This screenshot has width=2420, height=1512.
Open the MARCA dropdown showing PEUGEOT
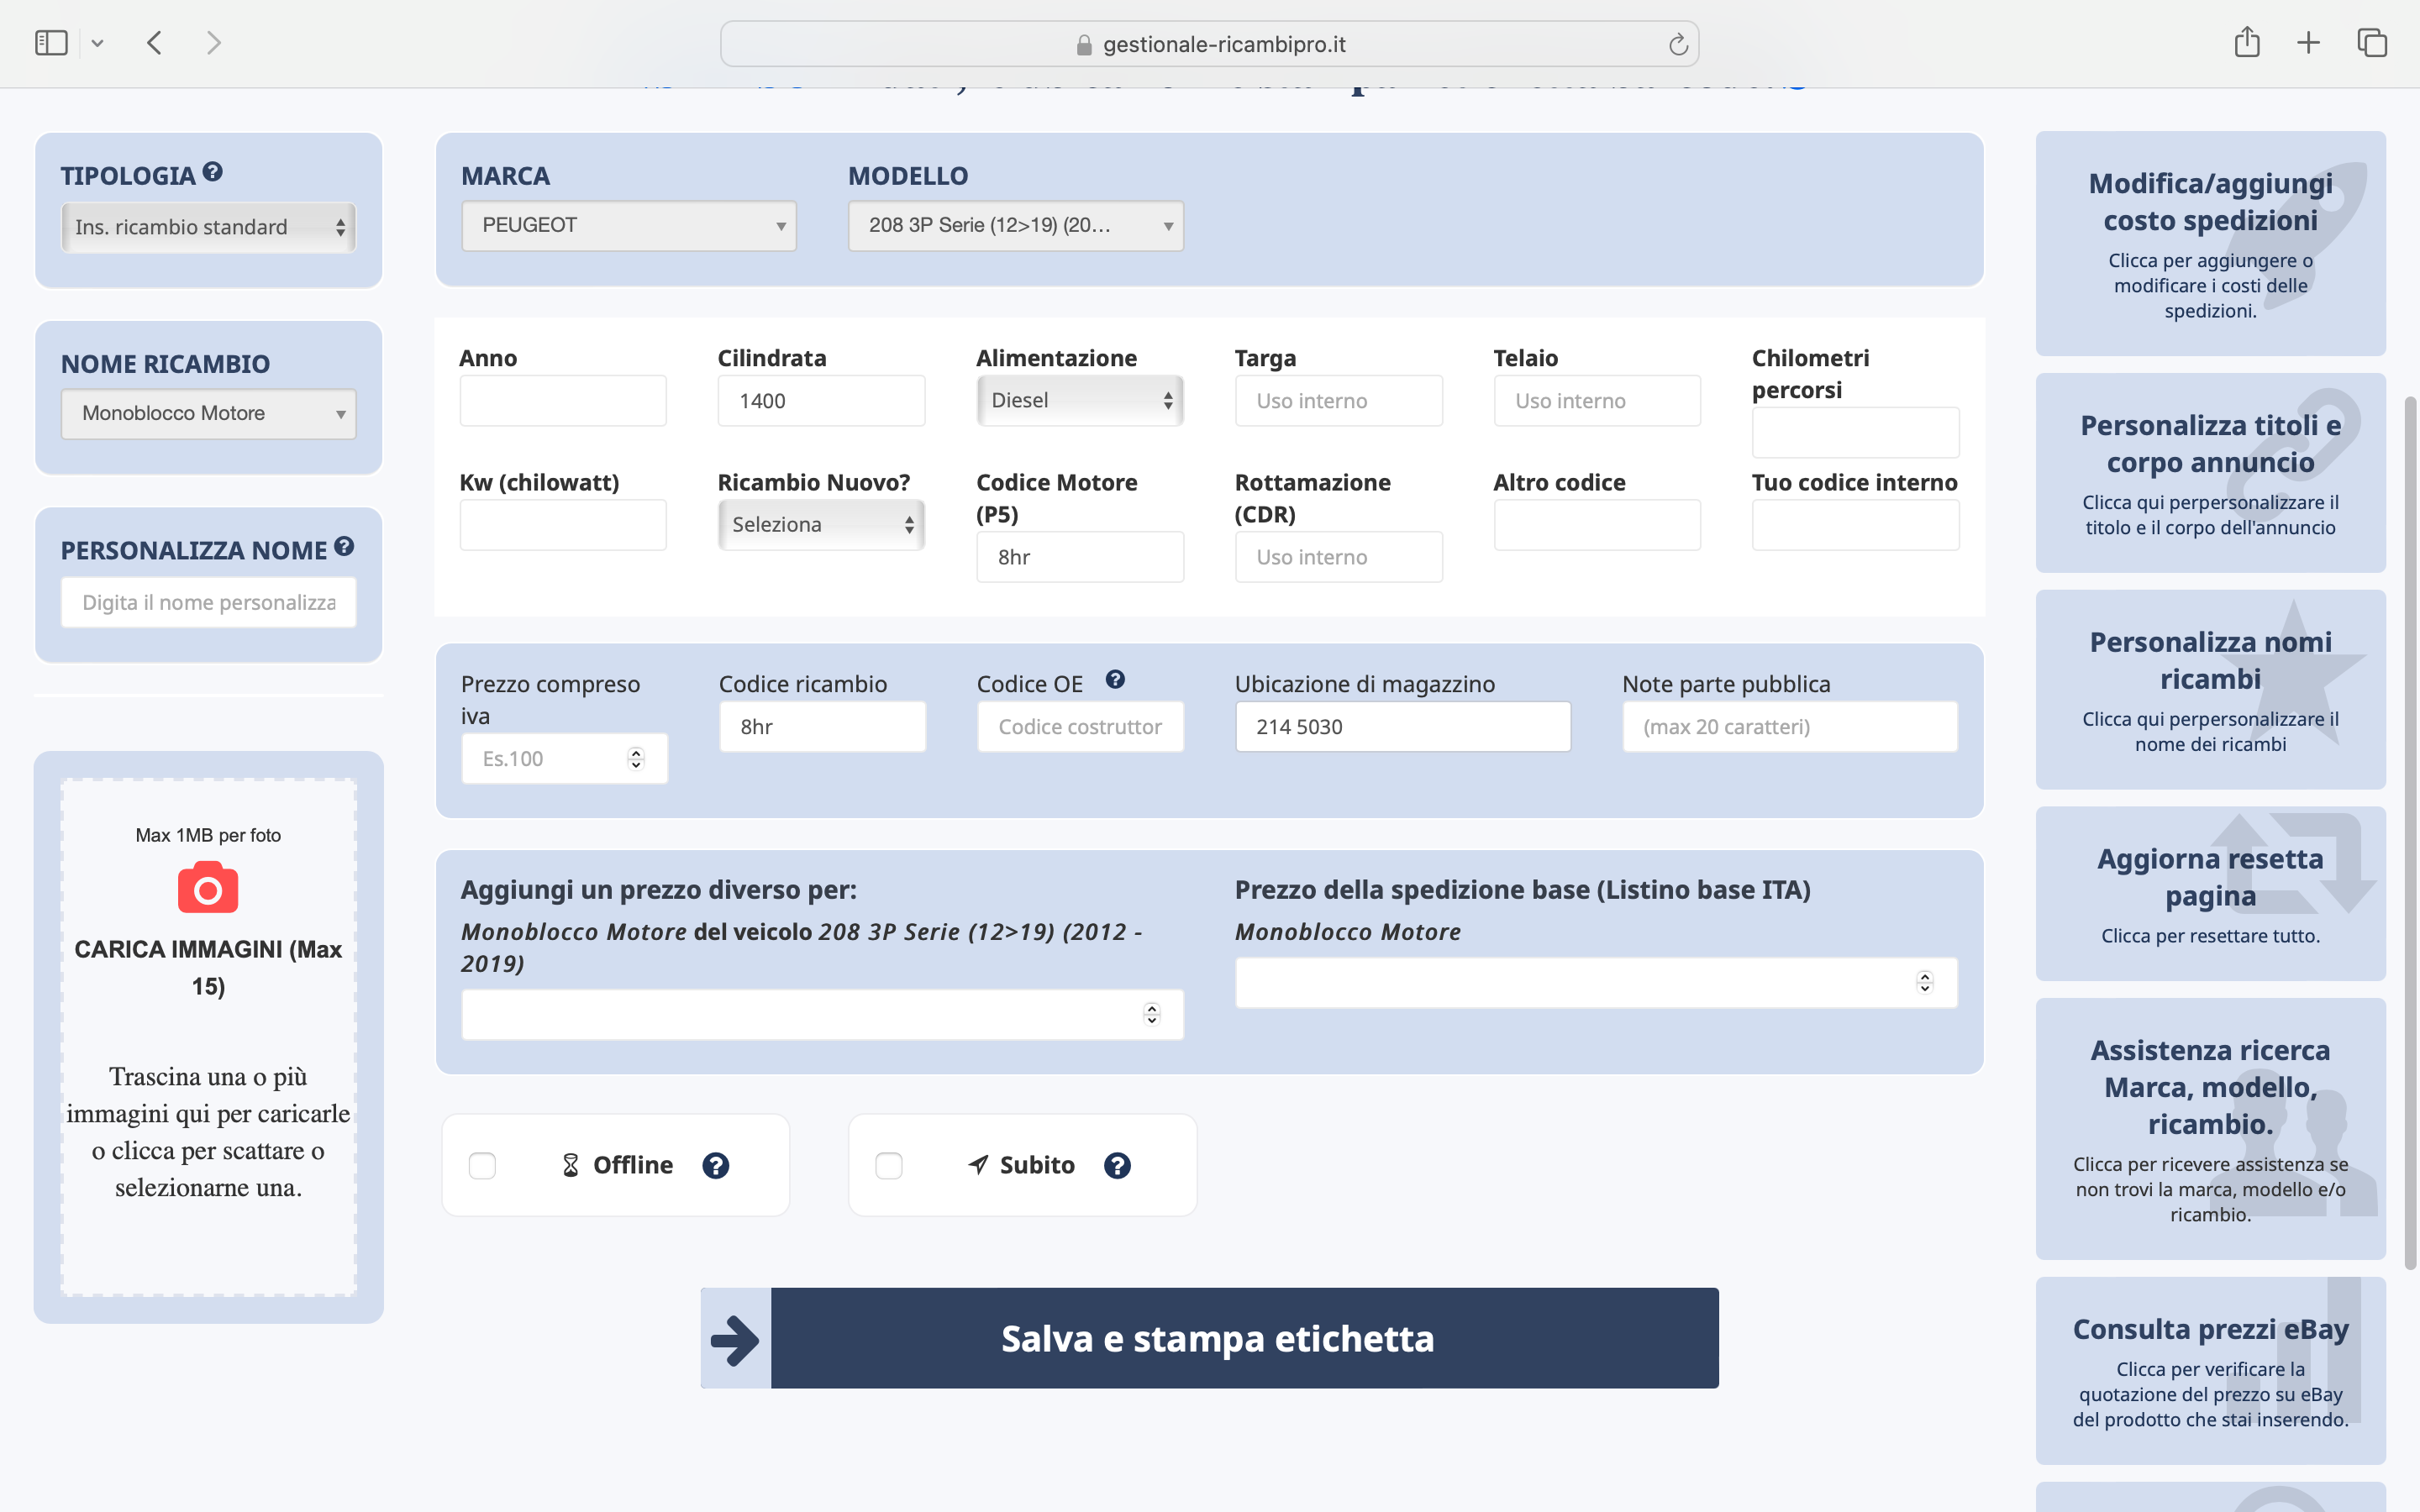click(629, 226)
